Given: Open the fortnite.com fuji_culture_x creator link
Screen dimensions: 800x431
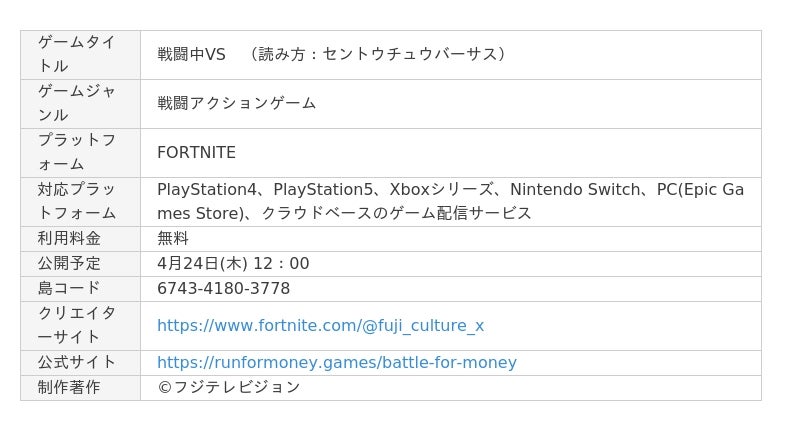Looking at the screenshot, I should pos(320,325).
